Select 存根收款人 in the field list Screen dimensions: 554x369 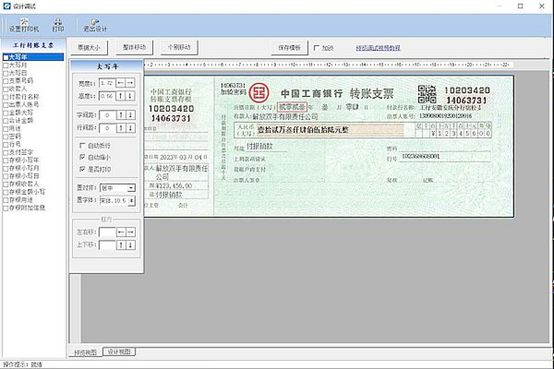pyautogui.click(x=24, y=184)
